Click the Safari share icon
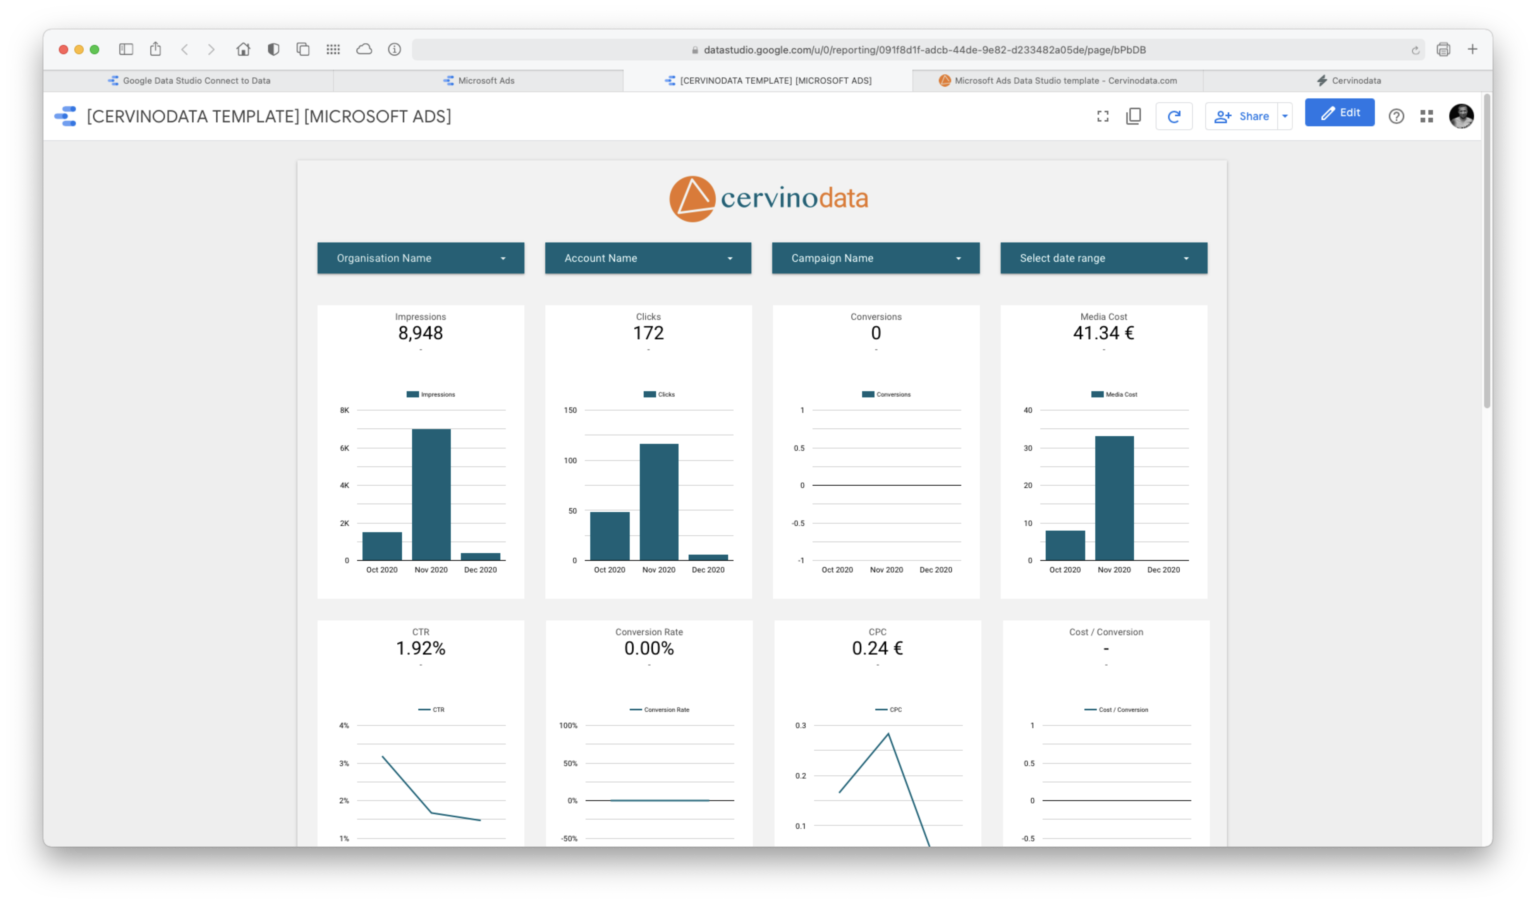Image resolution: width=1536 pixels, height=904 pixels. pyautogui.click(x=155, y=49)
